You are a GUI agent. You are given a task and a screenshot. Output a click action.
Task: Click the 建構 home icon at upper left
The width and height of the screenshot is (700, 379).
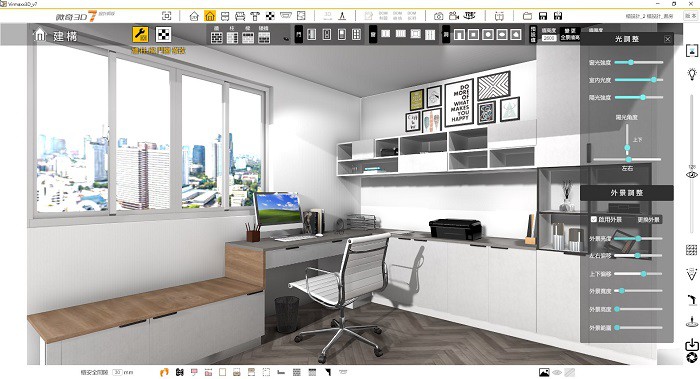[x=40, y=35]
